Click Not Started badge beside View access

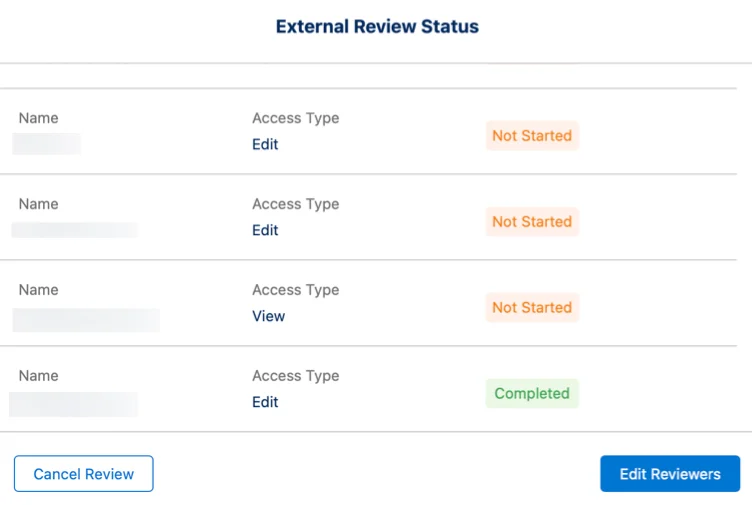[532, 308]
